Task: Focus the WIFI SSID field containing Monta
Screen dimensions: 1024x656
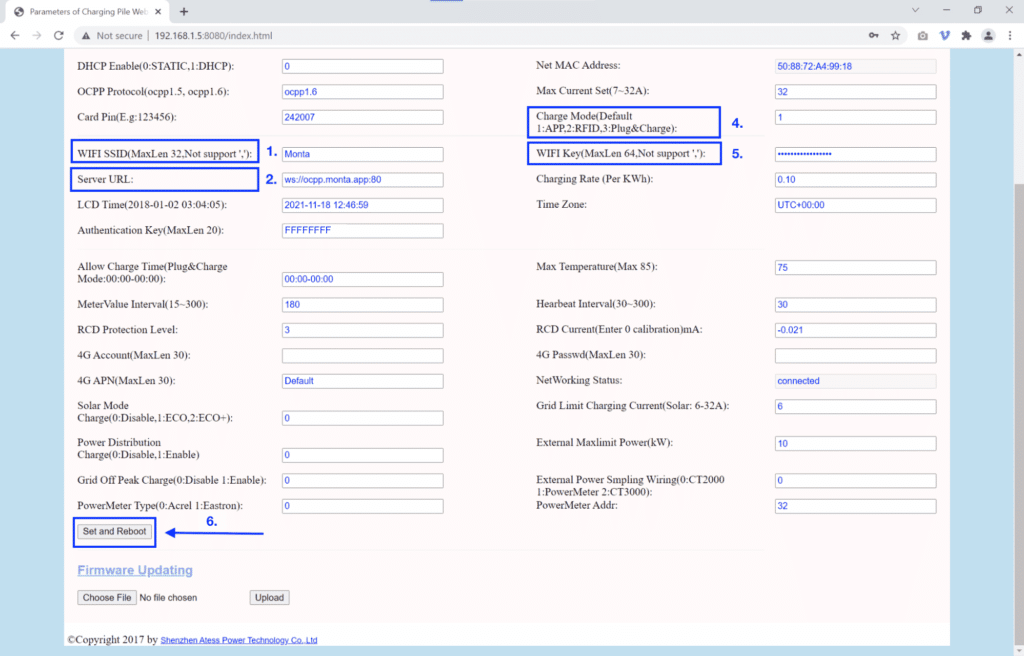Action: click(362, 154)
